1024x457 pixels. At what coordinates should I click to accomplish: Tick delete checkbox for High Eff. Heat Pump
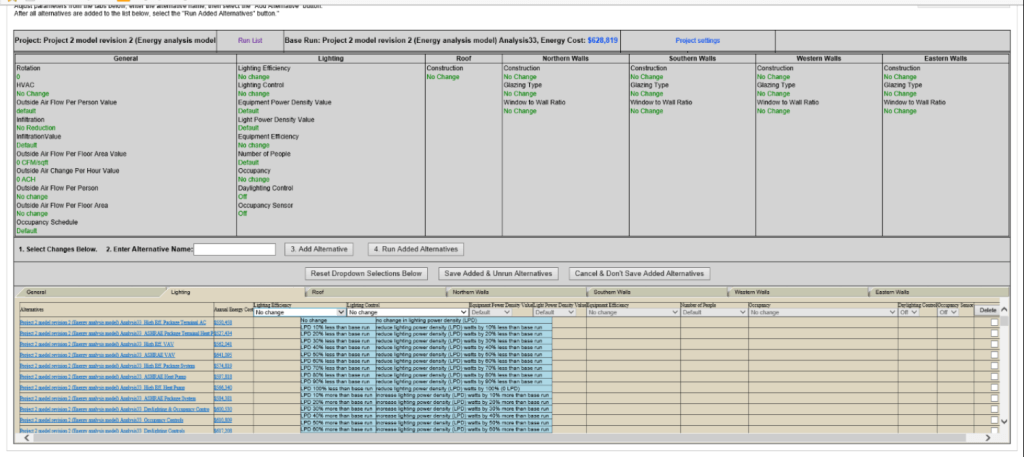click(994, 387)
